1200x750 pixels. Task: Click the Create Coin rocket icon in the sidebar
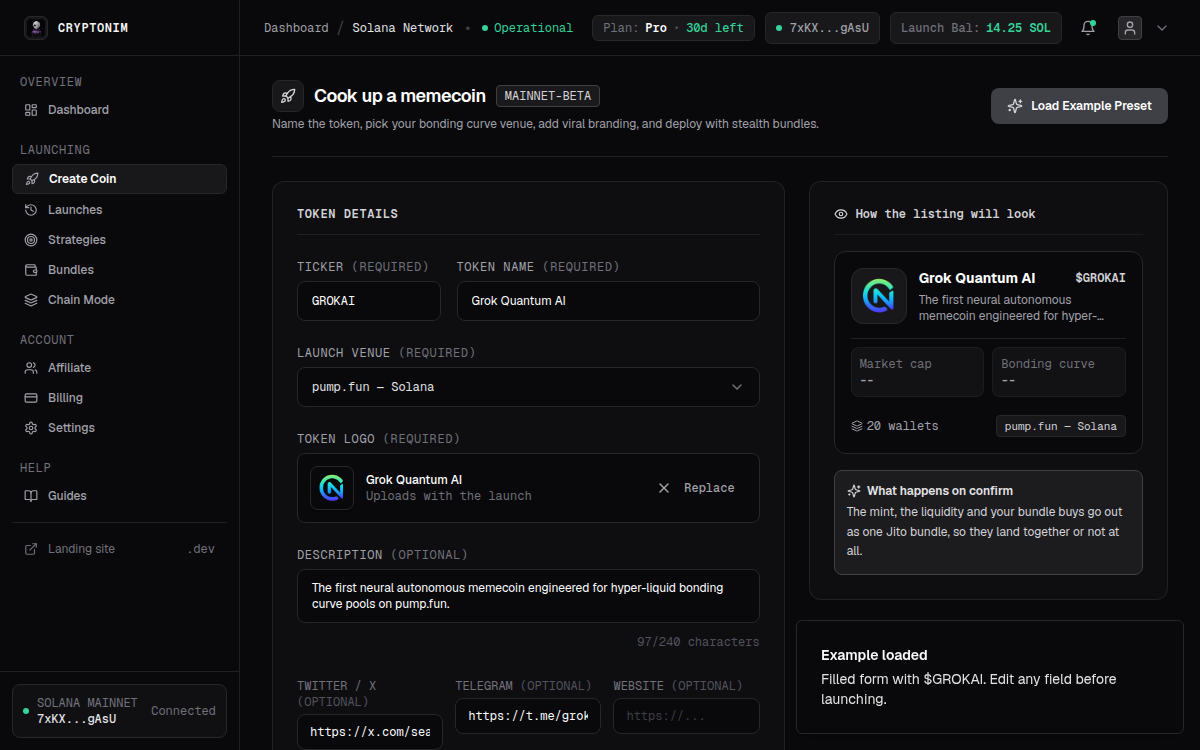[32, 179]
